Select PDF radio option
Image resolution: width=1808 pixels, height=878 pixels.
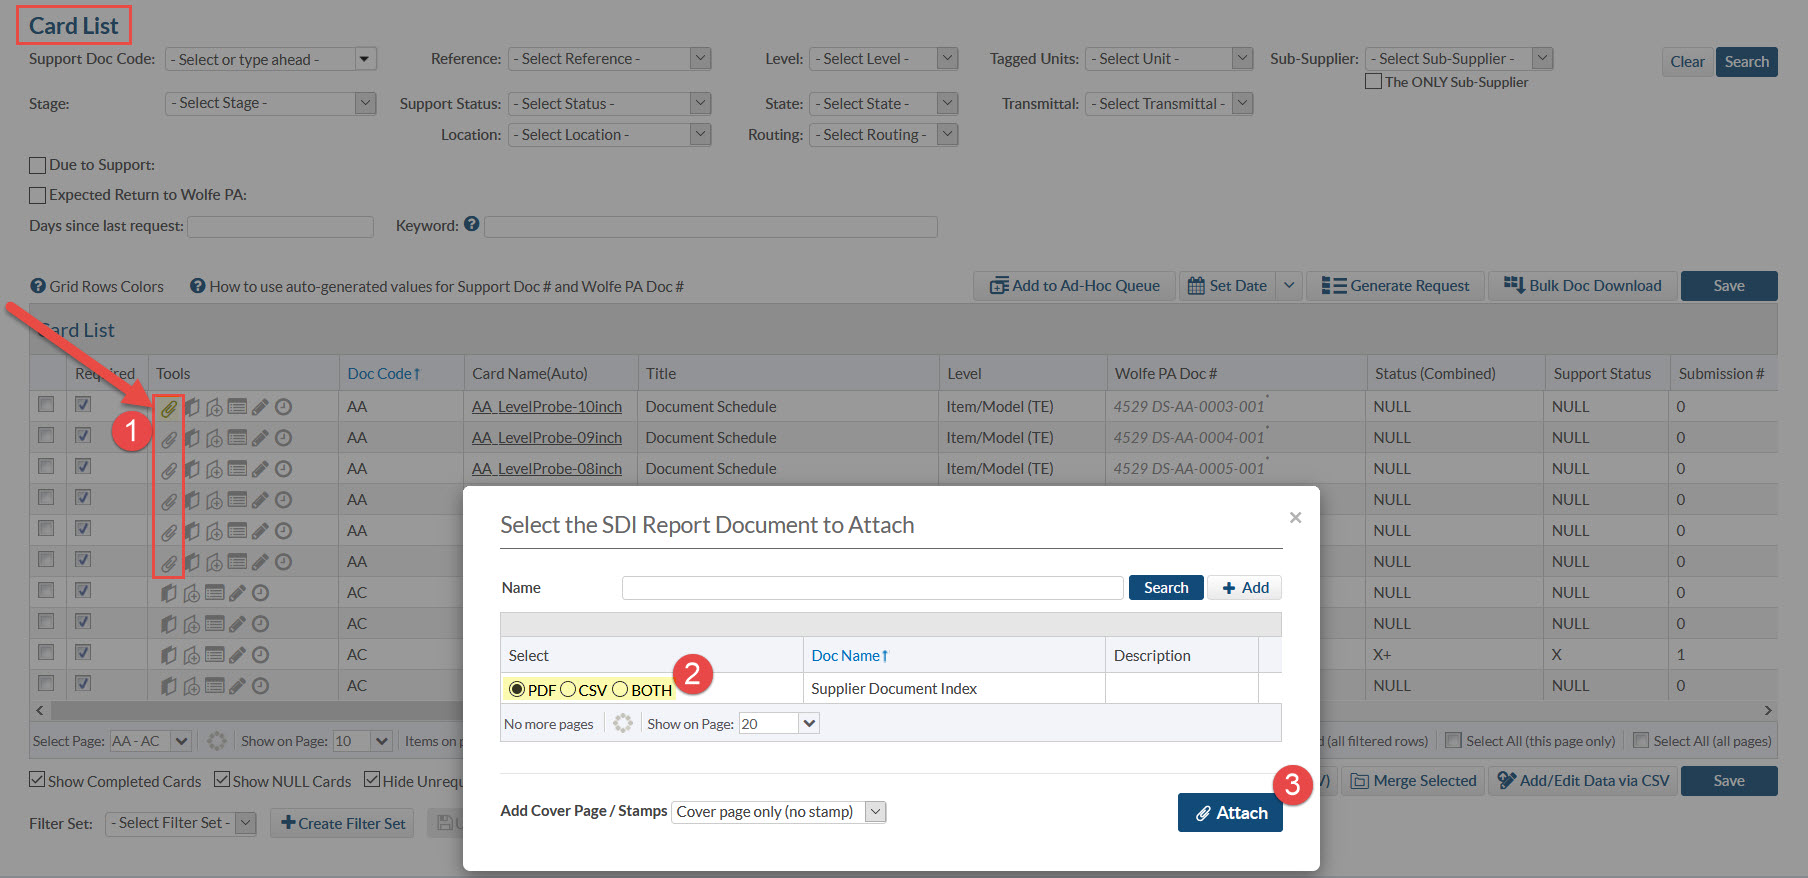[x=517, y=689]
